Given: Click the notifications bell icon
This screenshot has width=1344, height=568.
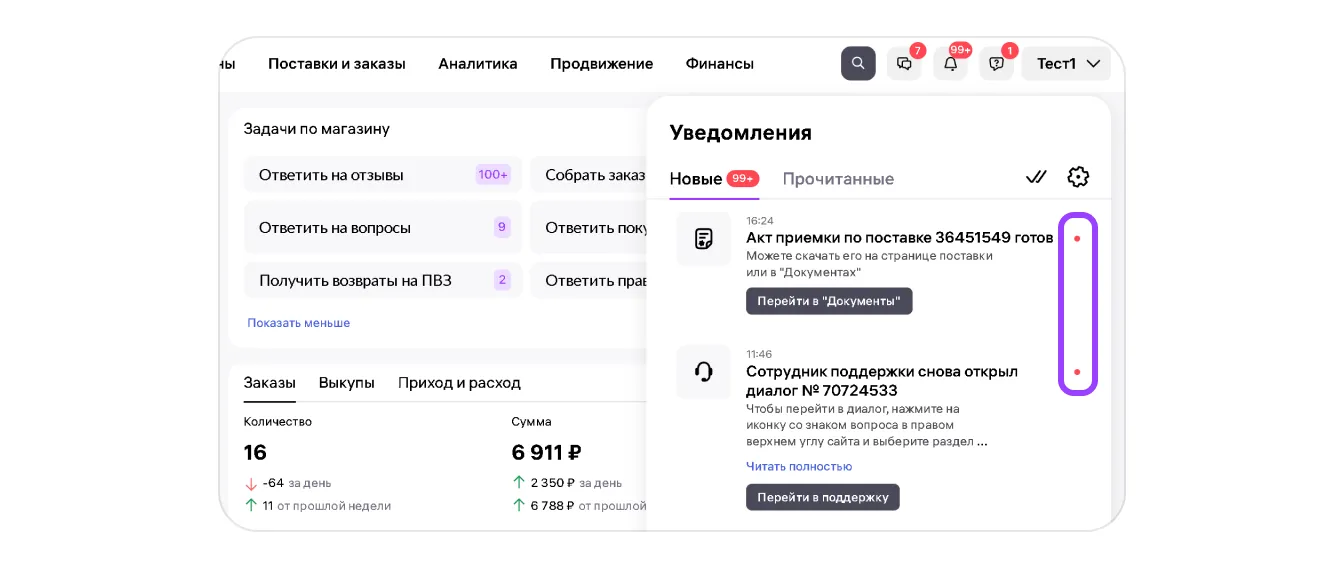Looking at the screenshot, I should pyautogui.click(x=950, y=64).
